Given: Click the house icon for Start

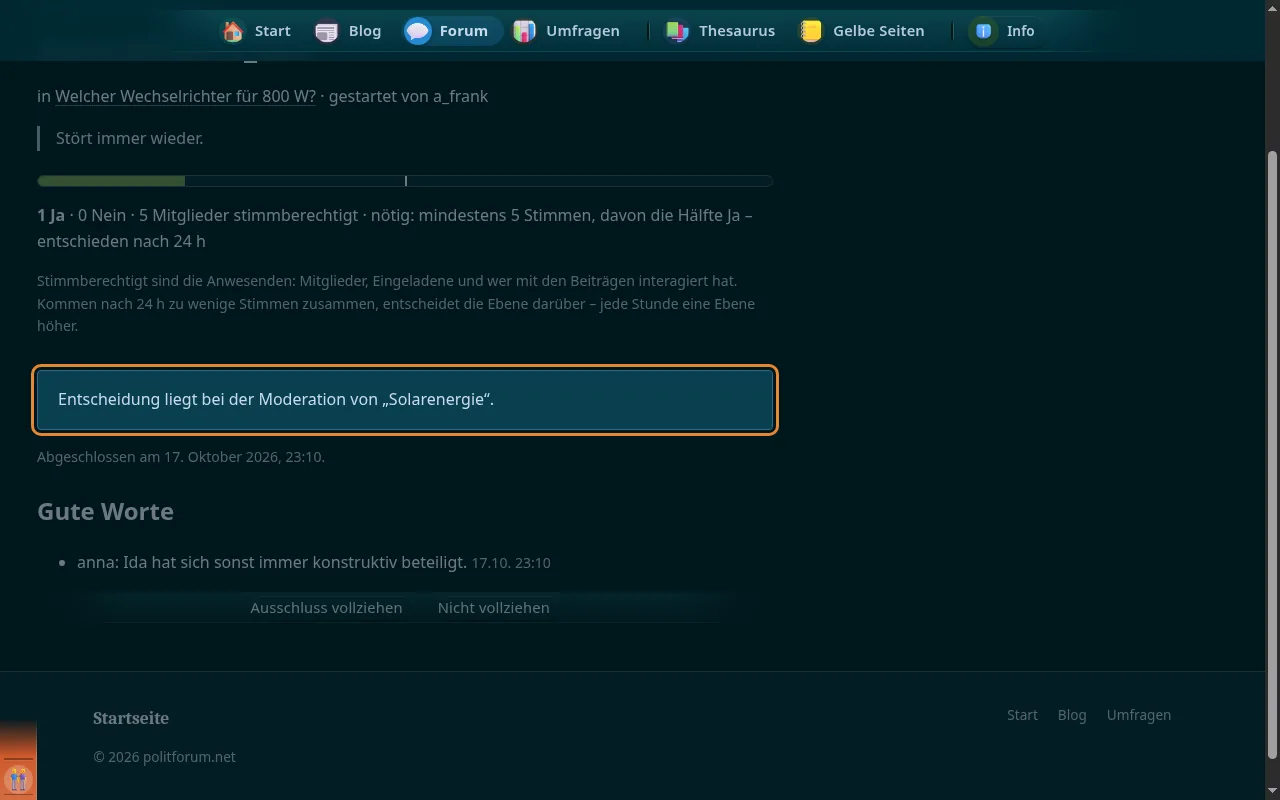Looking at the screenshot, I should [233, 31].
